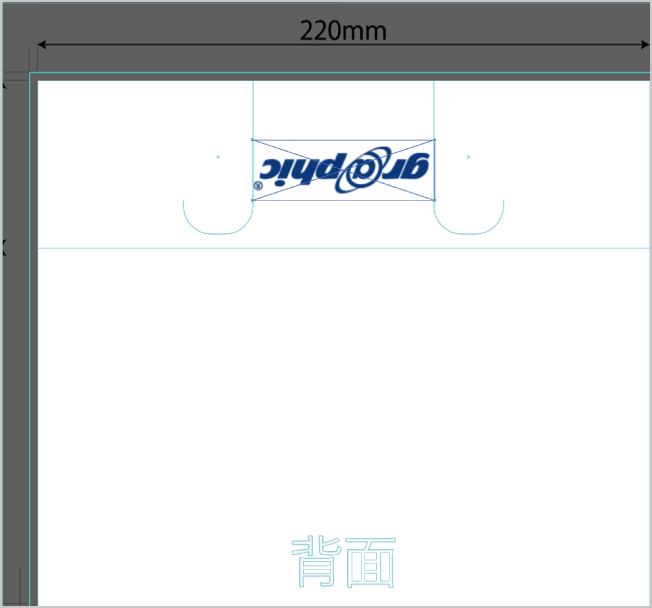Click bottom-right corner handle of logo frame

tap(434, 200)
